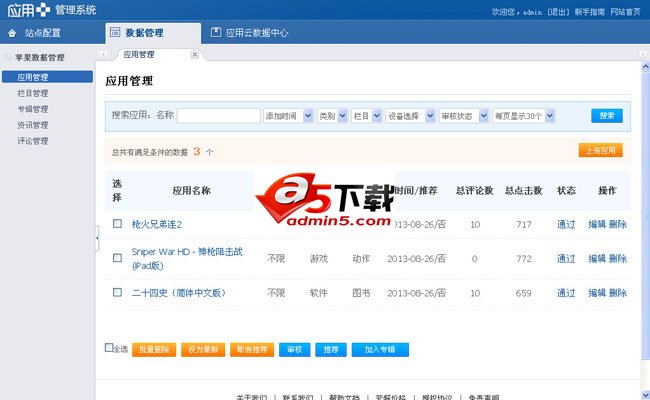Open the 添加时间 dropdown

[x=288, y=116]
